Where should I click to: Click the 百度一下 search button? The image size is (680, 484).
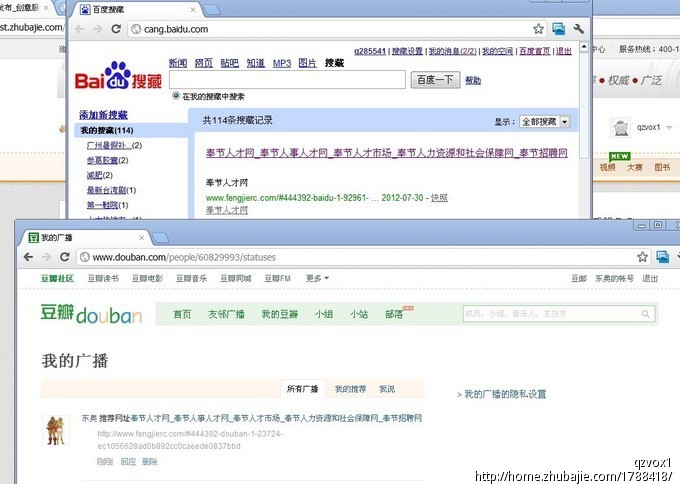pos(435,80)
